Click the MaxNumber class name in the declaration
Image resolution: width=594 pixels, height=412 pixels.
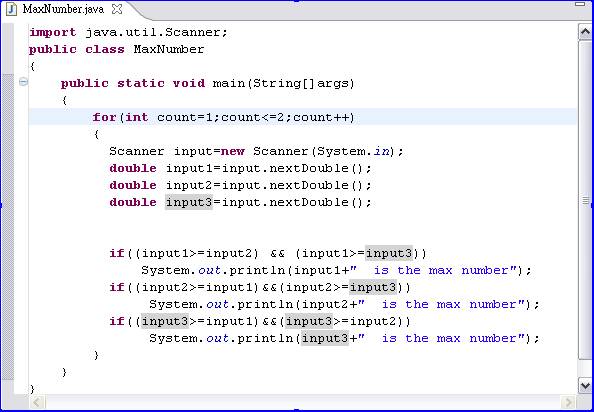(169, 50)
